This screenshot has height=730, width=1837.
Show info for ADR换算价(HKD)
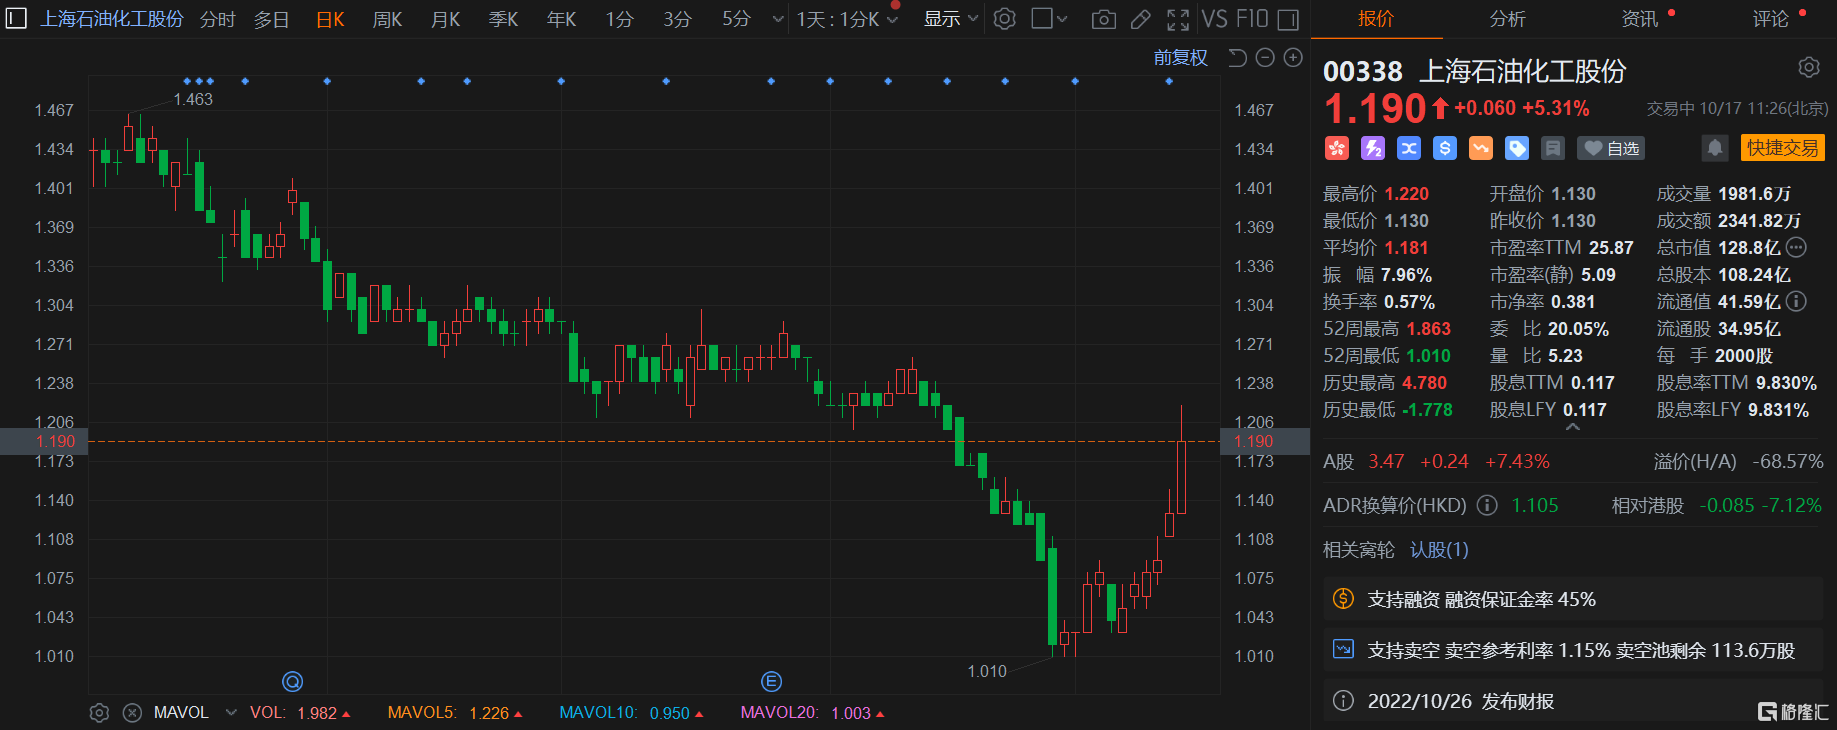click(1488, 506)
